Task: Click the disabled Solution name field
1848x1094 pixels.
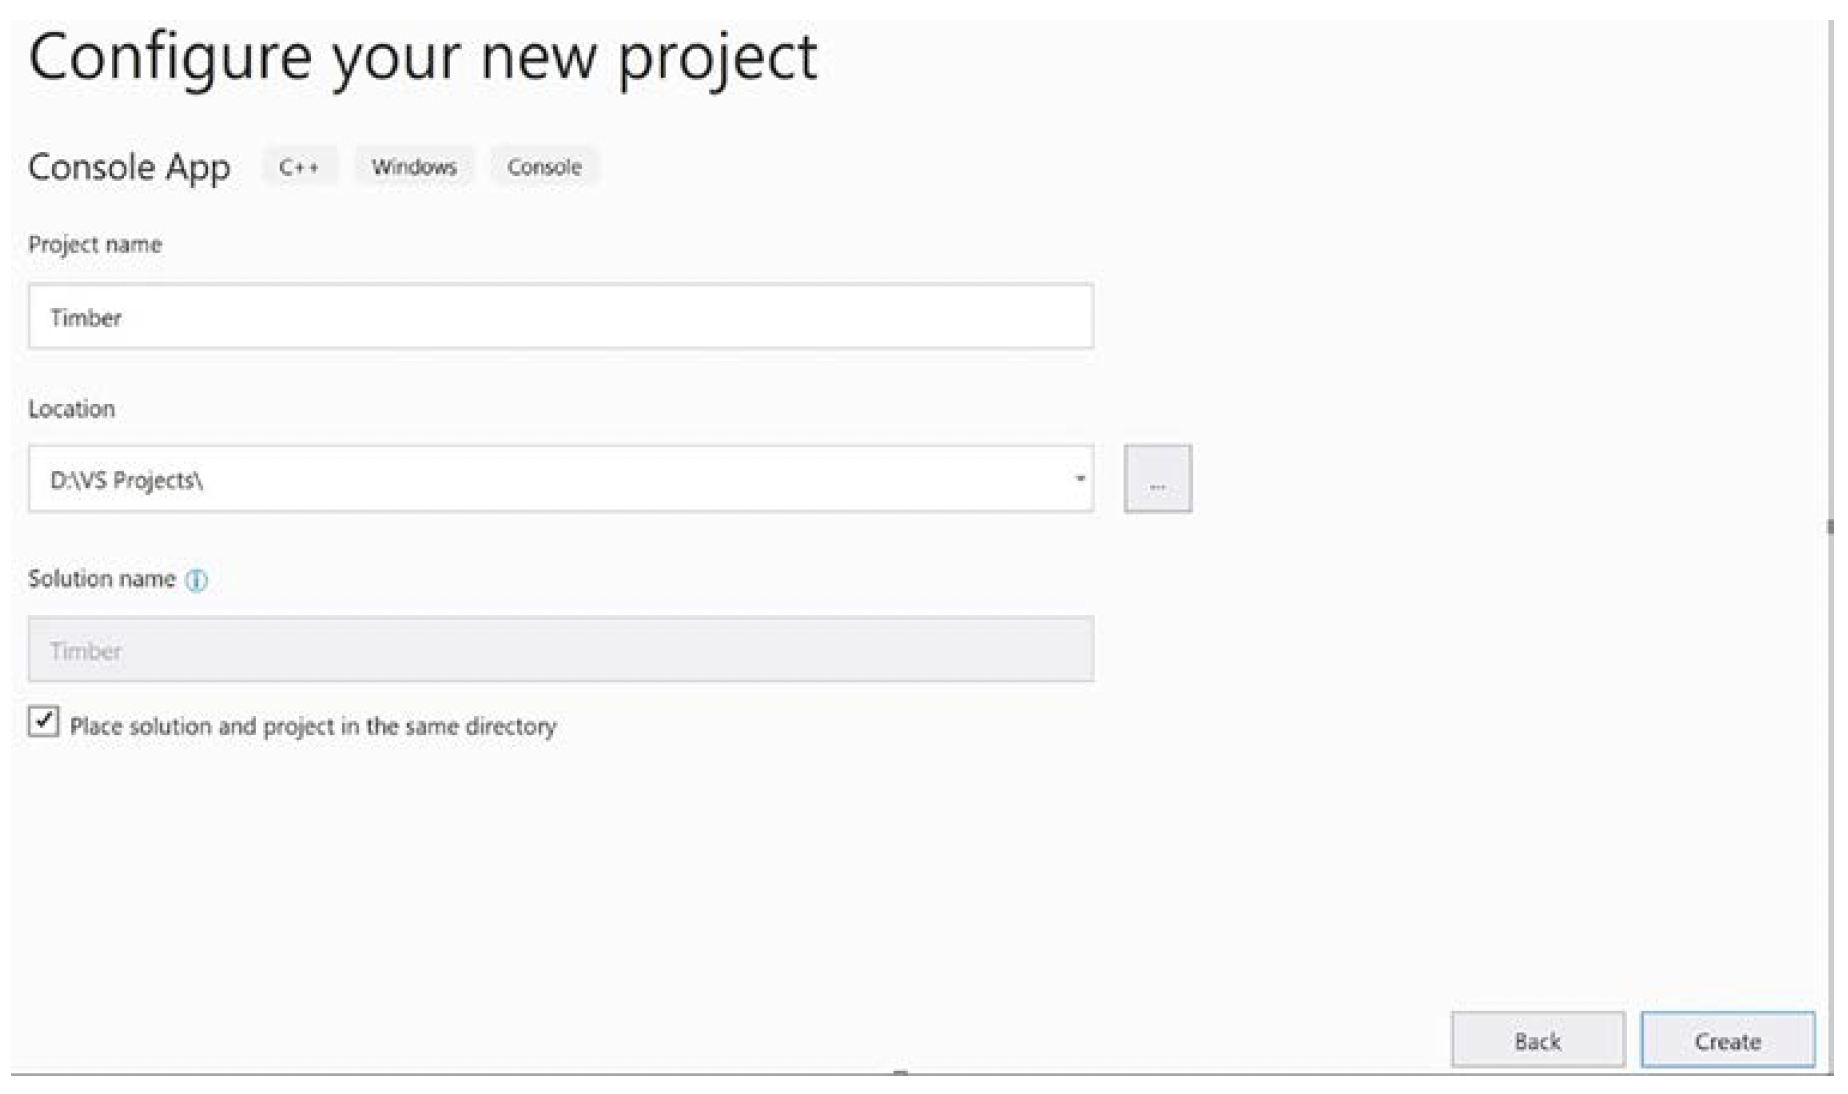Action: tap(561, 650)
